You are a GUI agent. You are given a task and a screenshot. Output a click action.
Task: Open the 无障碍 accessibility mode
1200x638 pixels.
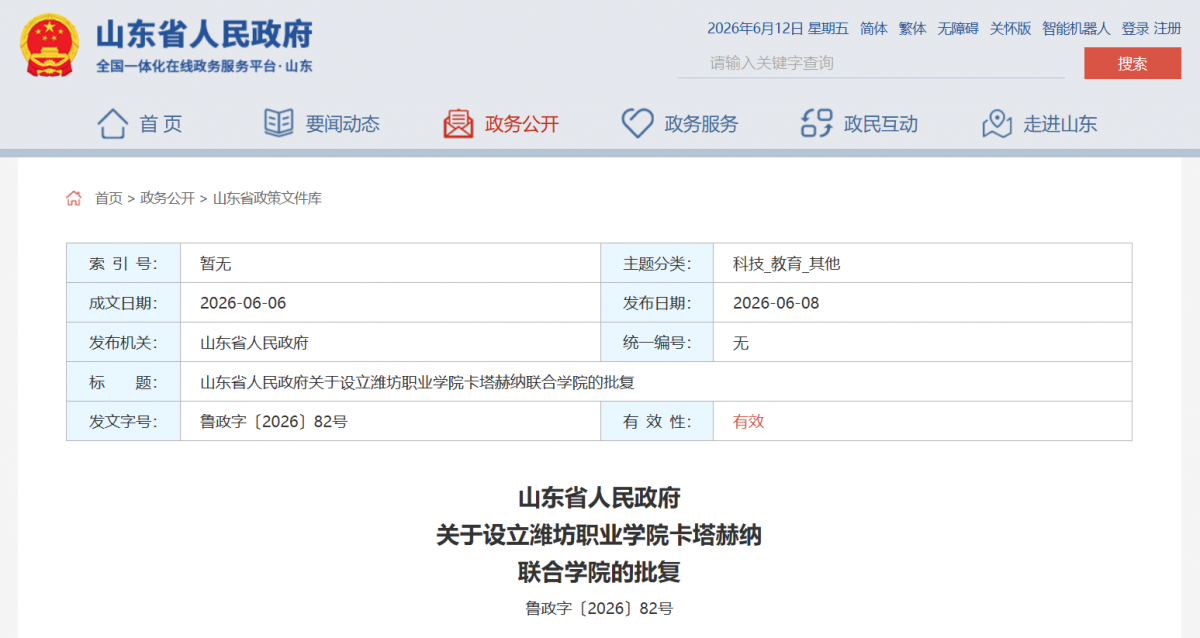coord(958,28)
